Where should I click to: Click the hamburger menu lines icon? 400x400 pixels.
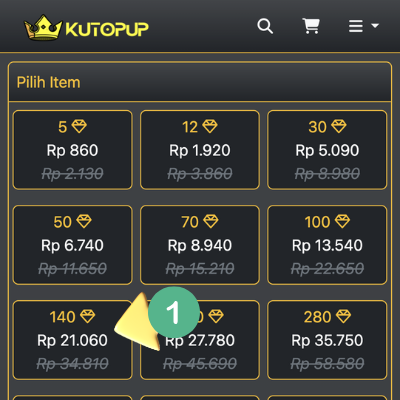pos(356,26)
